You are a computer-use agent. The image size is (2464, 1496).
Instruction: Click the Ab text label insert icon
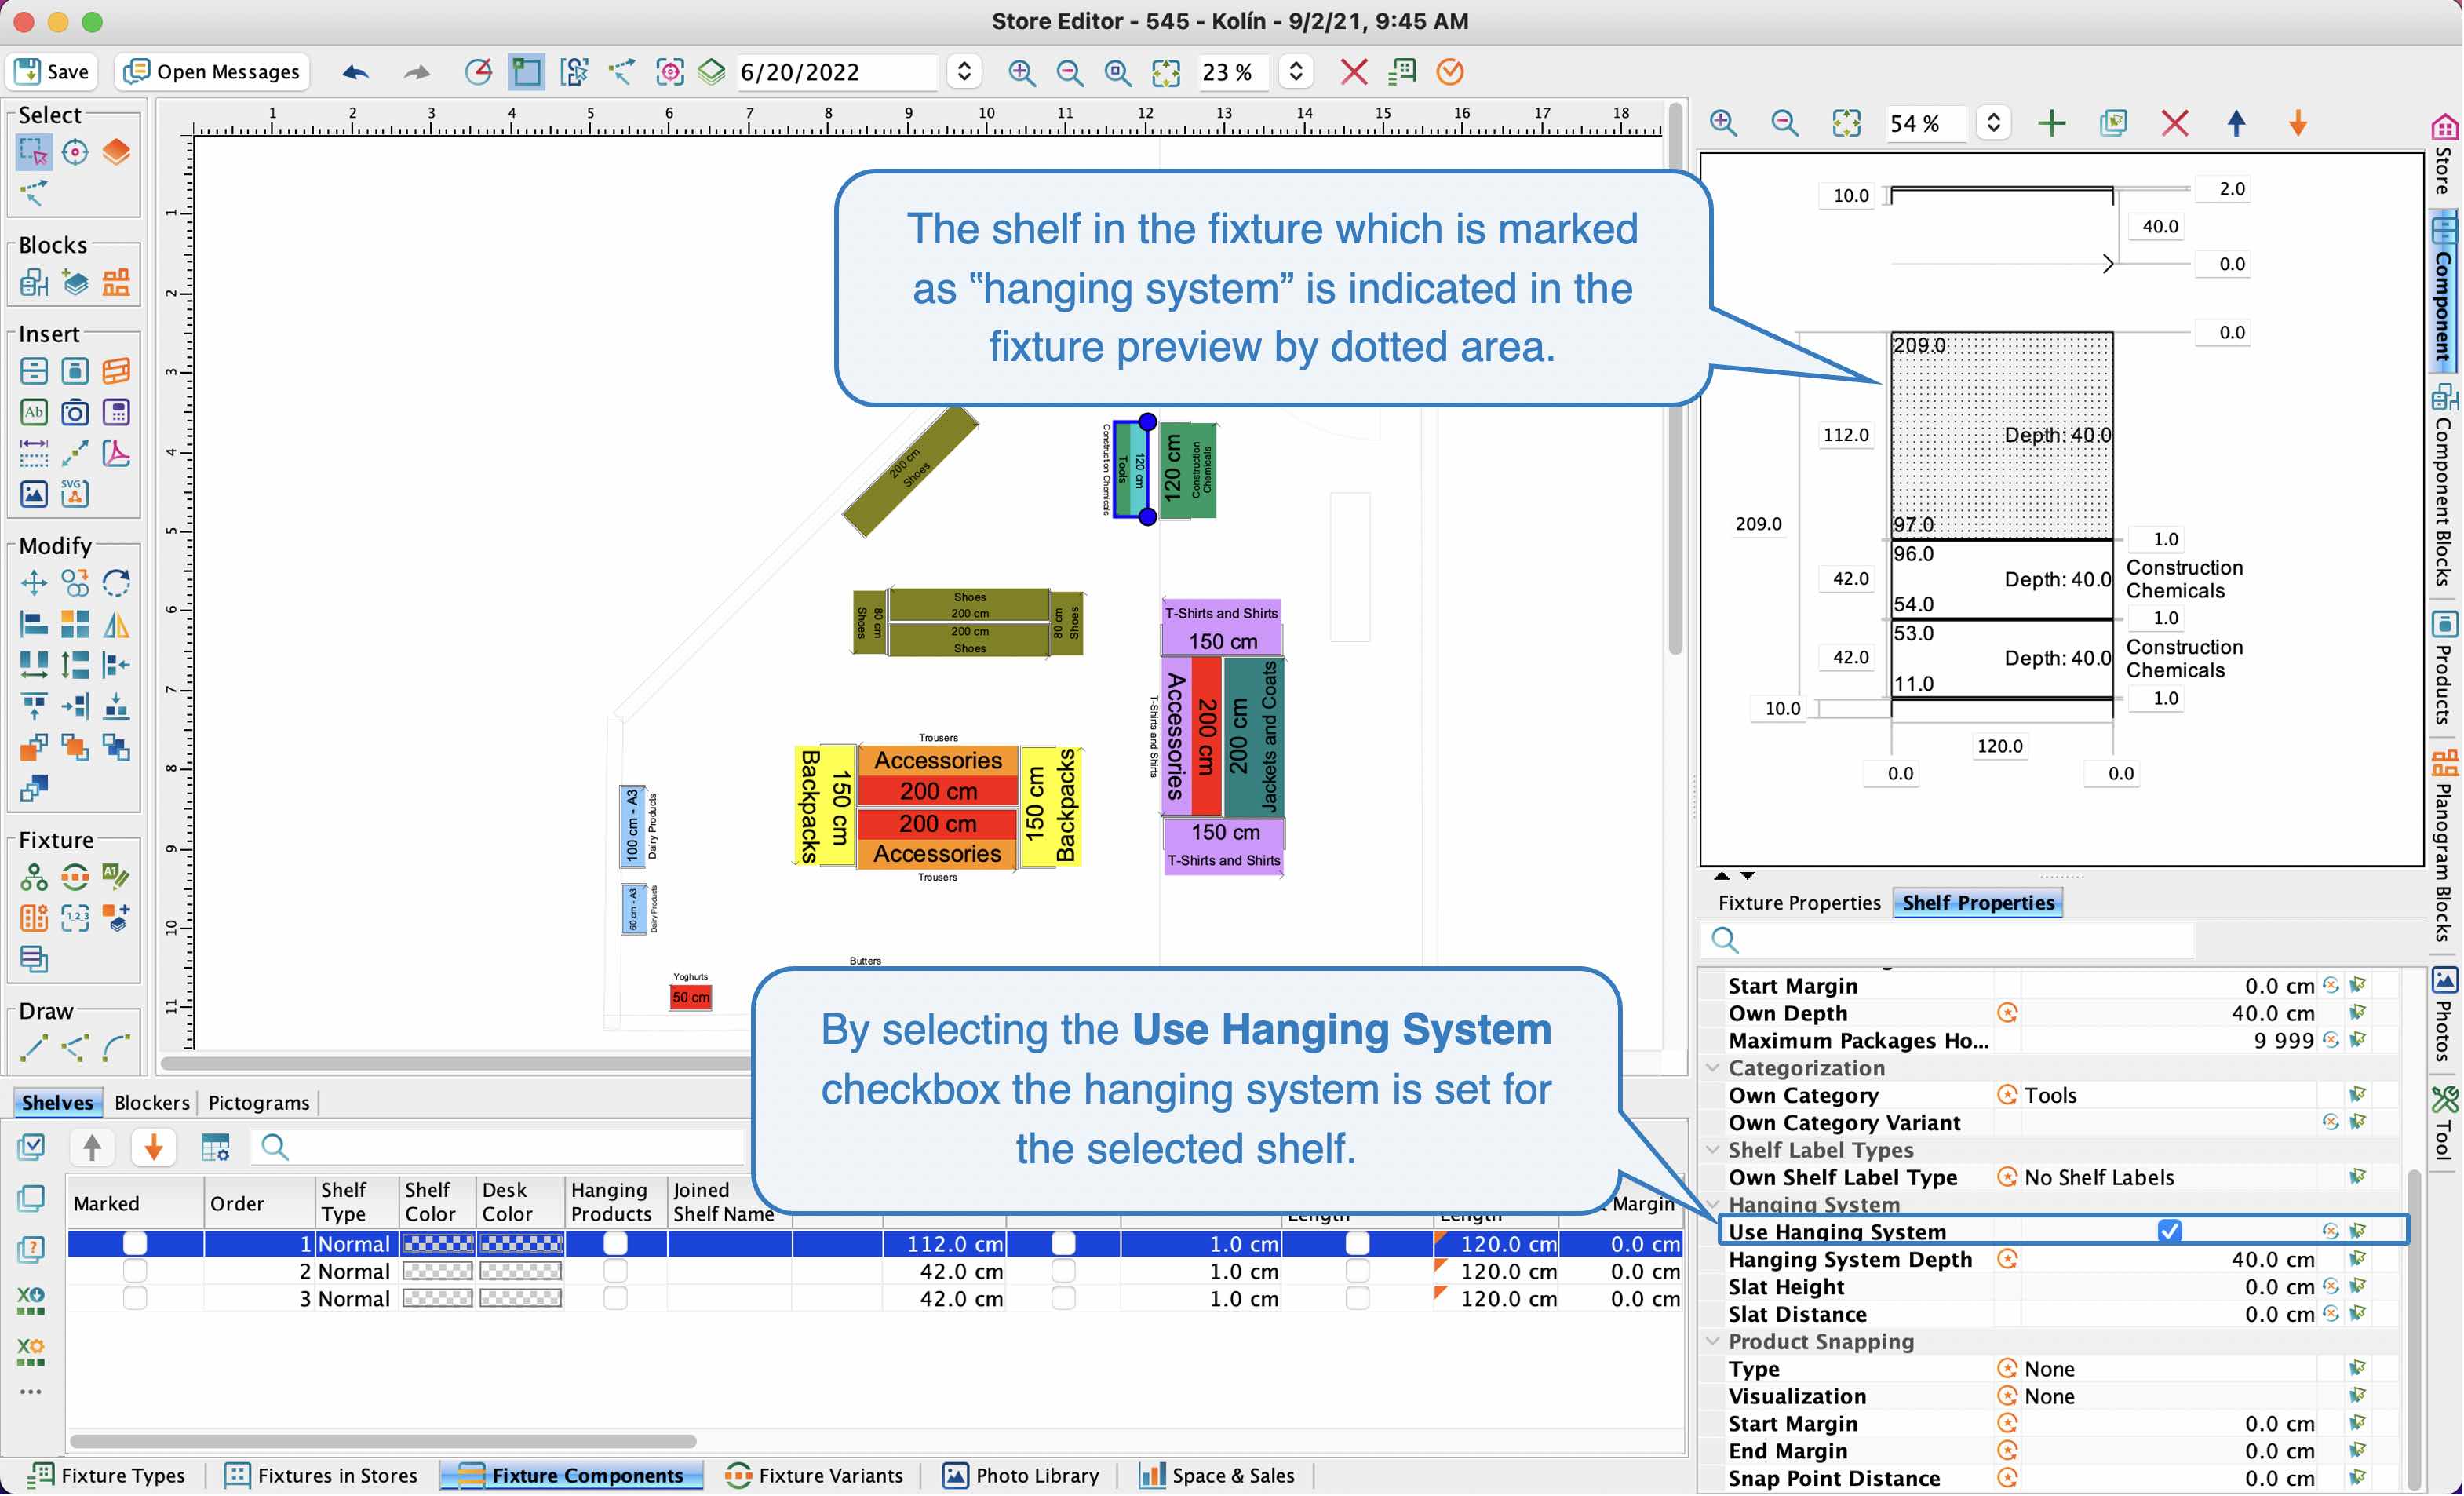[x=33, y=412]
